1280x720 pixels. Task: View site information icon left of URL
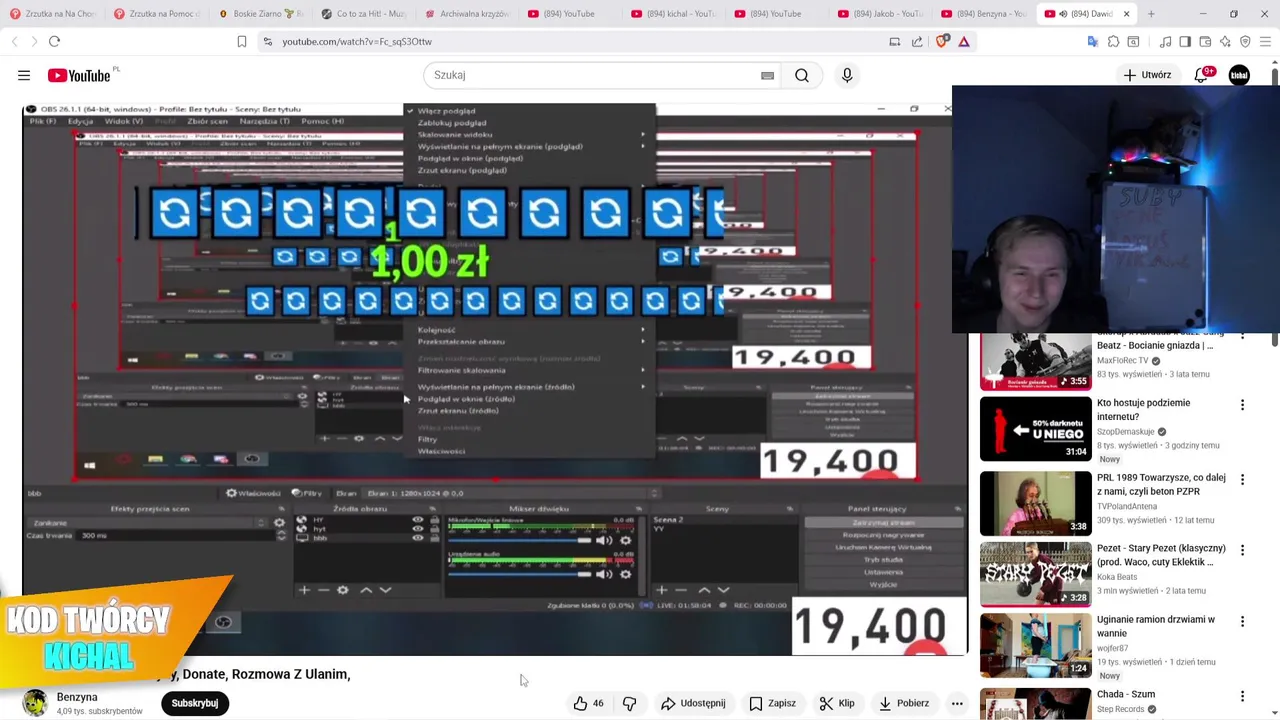pyautogui.click(x=266, y=41)
